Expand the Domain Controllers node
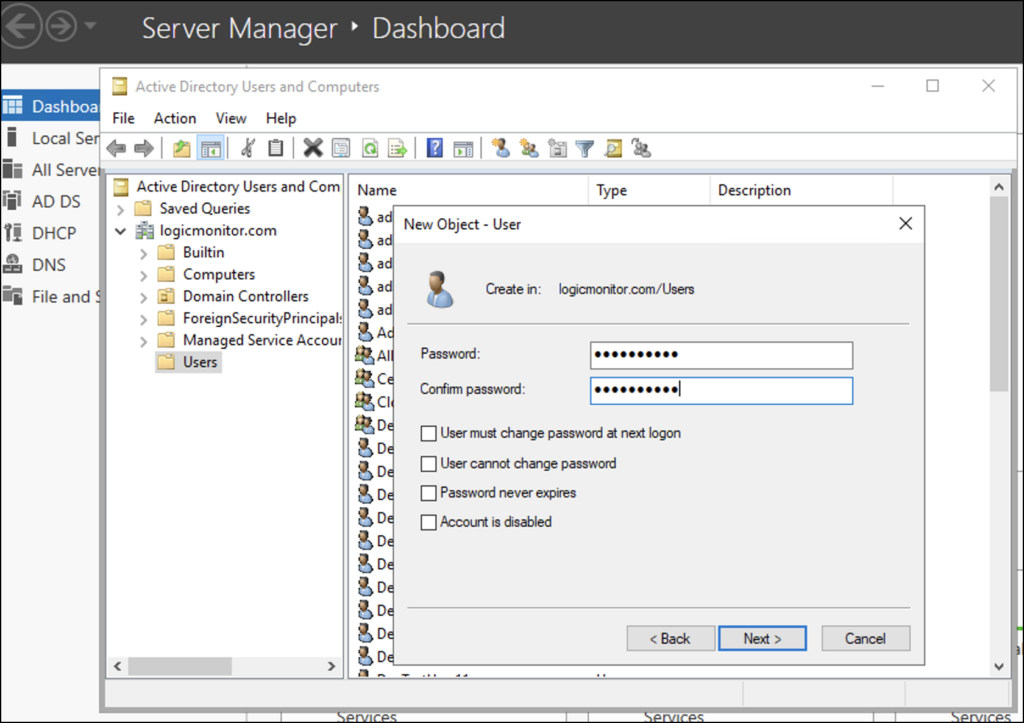 pyautogui.click(x=146, y=296)
